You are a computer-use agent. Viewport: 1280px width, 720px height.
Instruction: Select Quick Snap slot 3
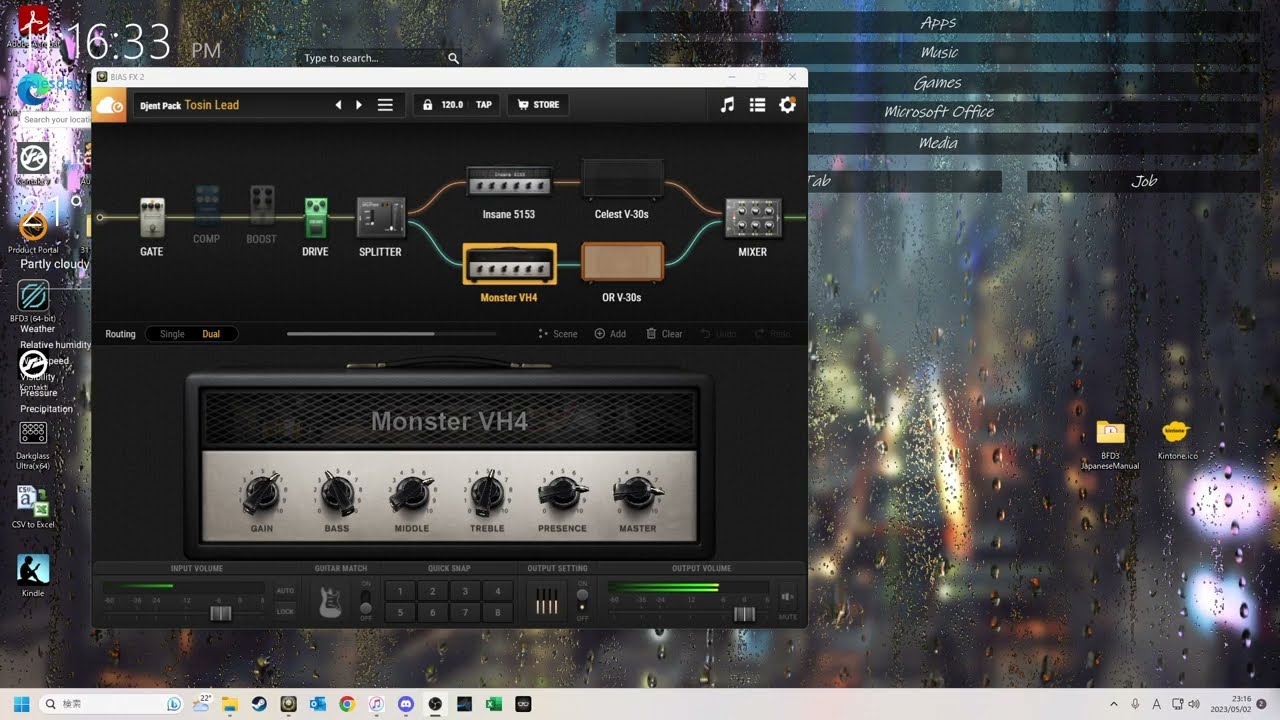point(465,591)
